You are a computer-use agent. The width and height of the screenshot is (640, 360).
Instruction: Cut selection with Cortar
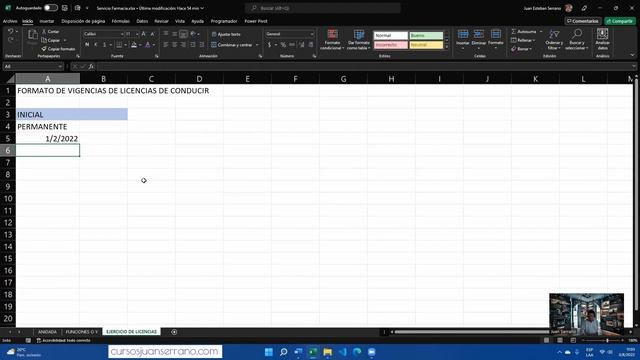point(51,31)
